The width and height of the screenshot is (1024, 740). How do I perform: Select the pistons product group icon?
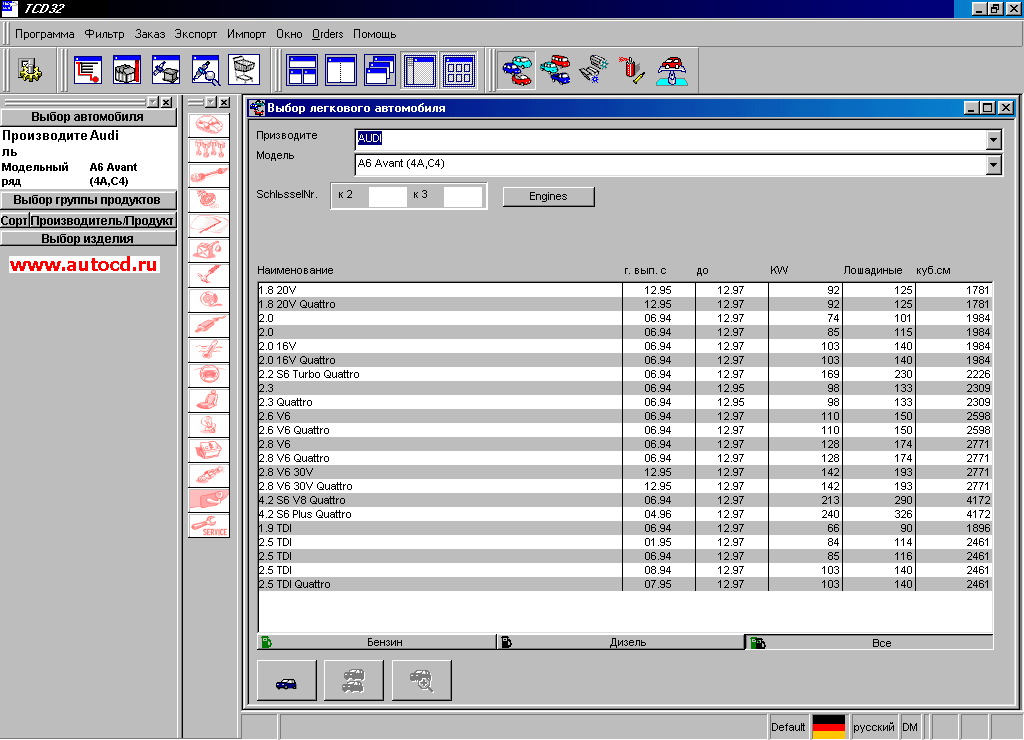(209, 150)
